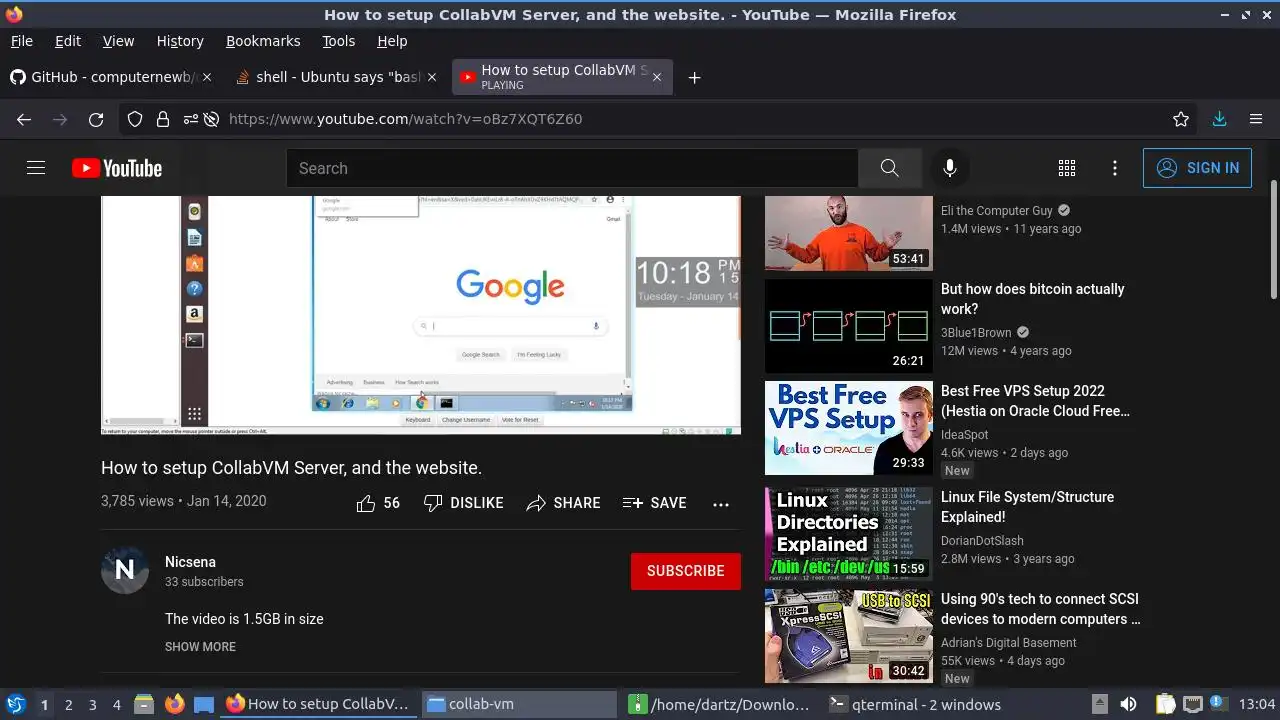This screenshot has width=1280, height=720.
Task: Open the Tools menu
Action: pyautogui.click(x=339, y=41)
